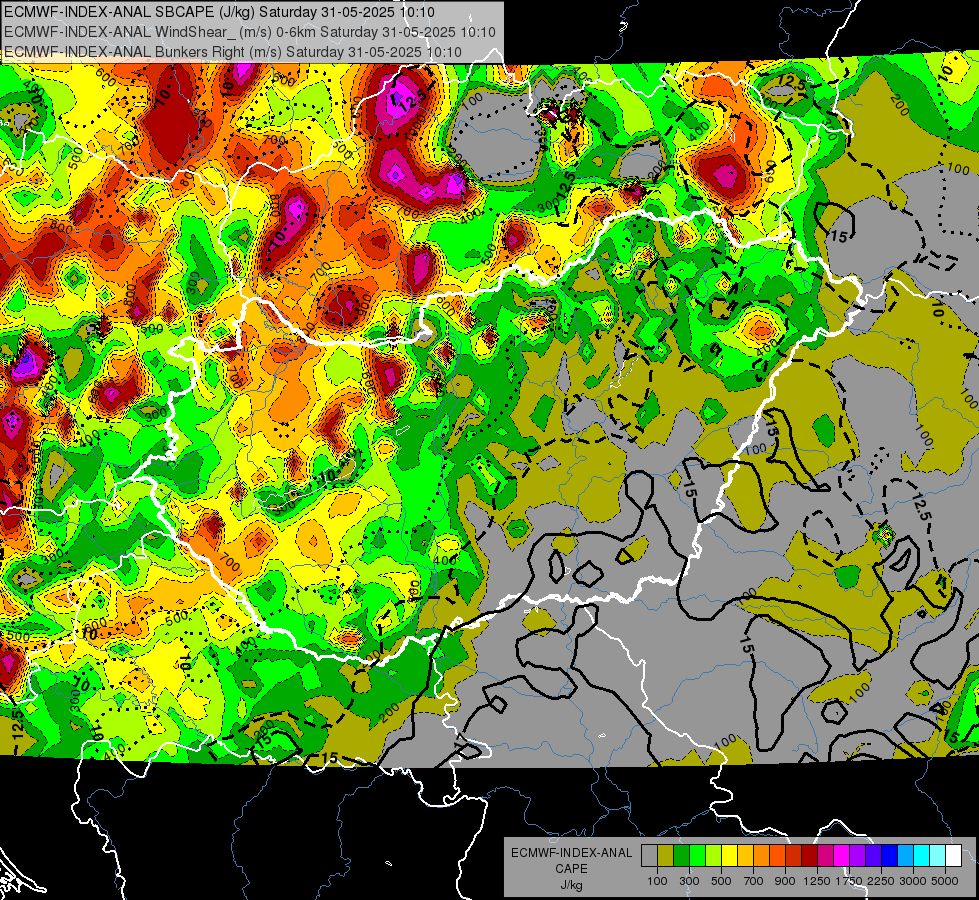Select the Bunkers Right (m/s) title line
This screenshot has width=979, height=900.
233,52
